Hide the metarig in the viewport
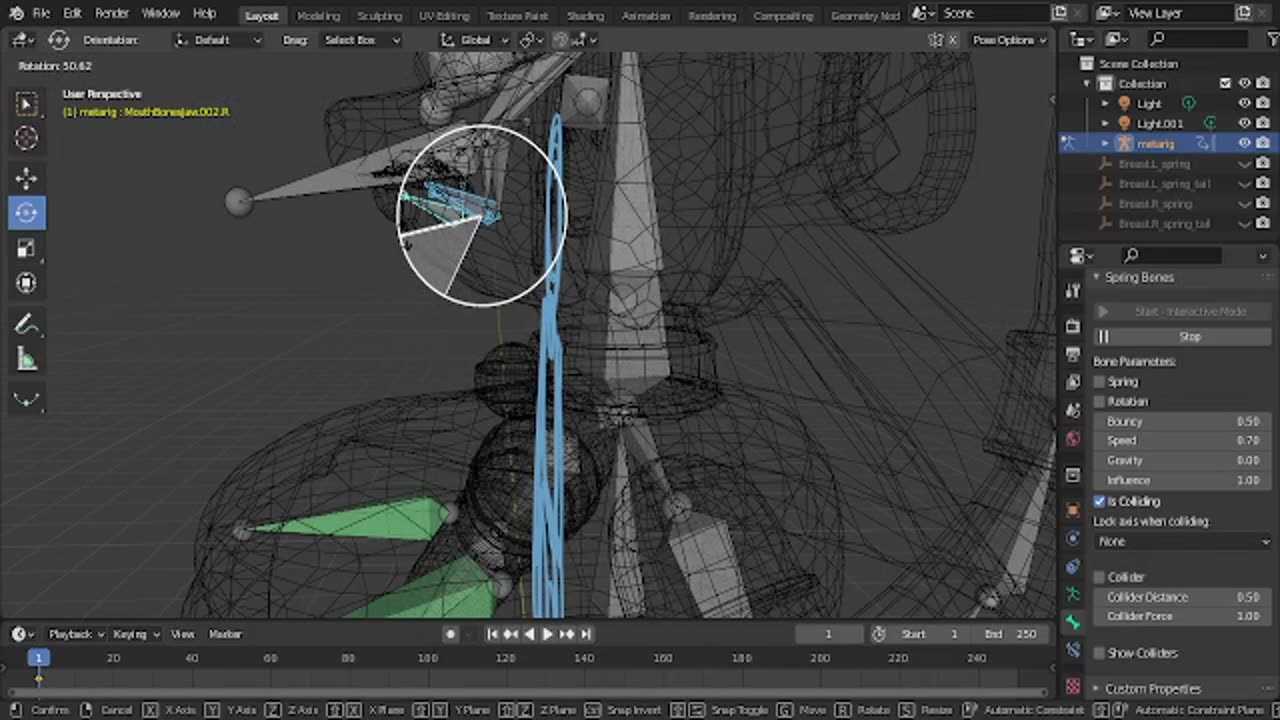1280x720 pixels. tap(1245, 144)
